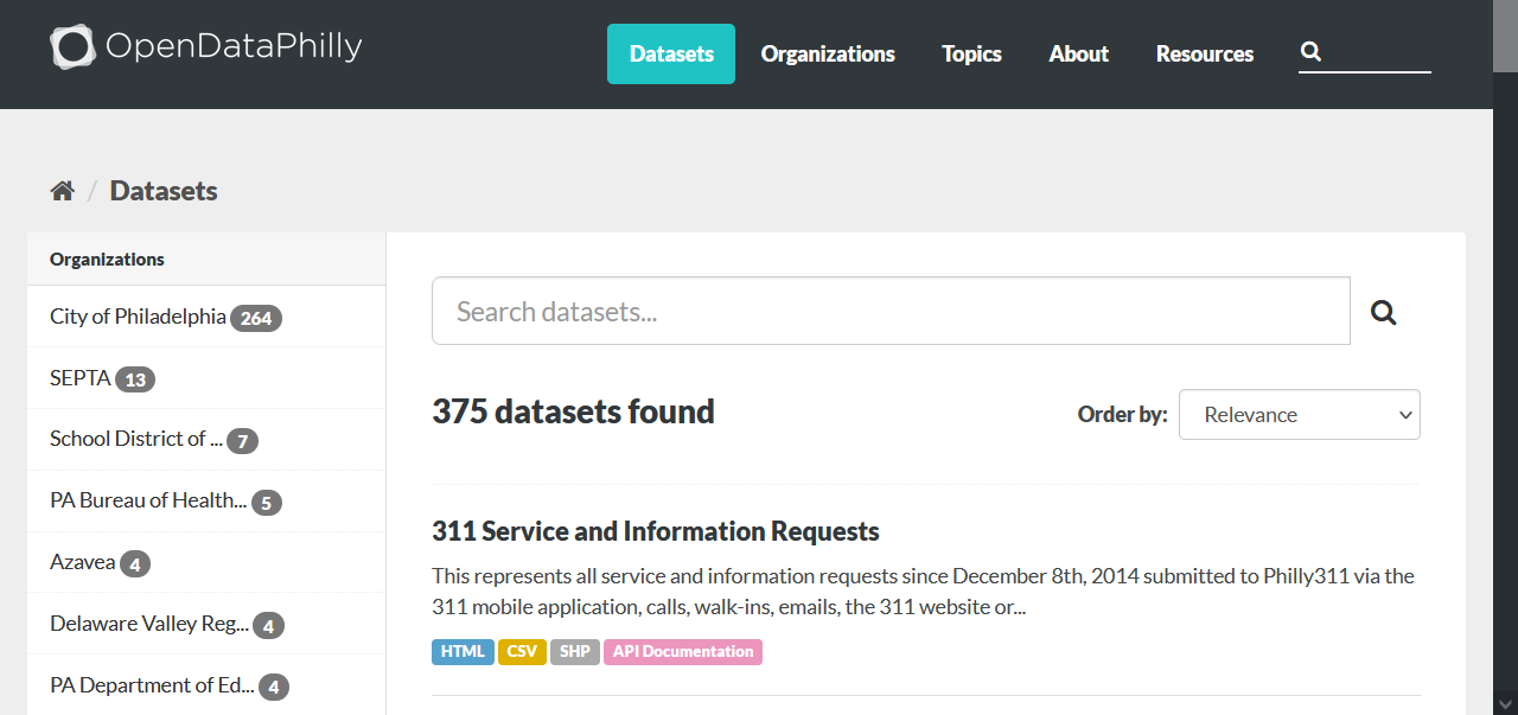Image resolution: width=1518 pixels, height=715 pixels.
Task: Click the OpenDataPhilly logo icon
Action: (x=72, y=47)
